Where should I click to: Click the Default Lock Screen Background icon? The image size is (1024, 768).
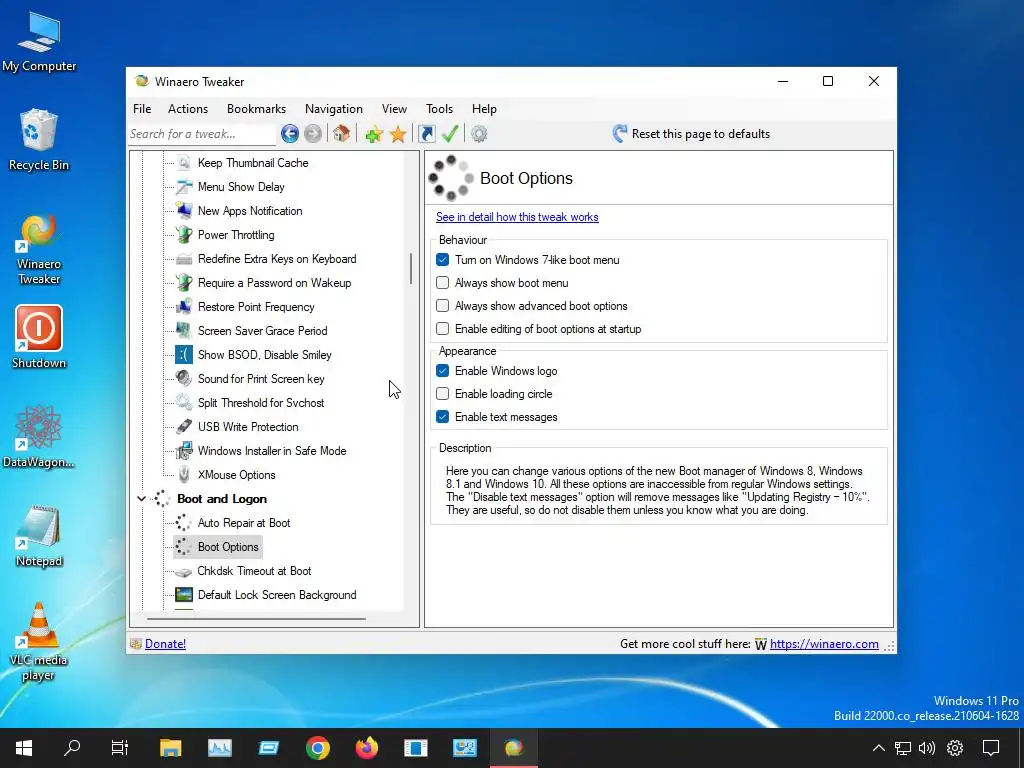[x=184, y=595]
